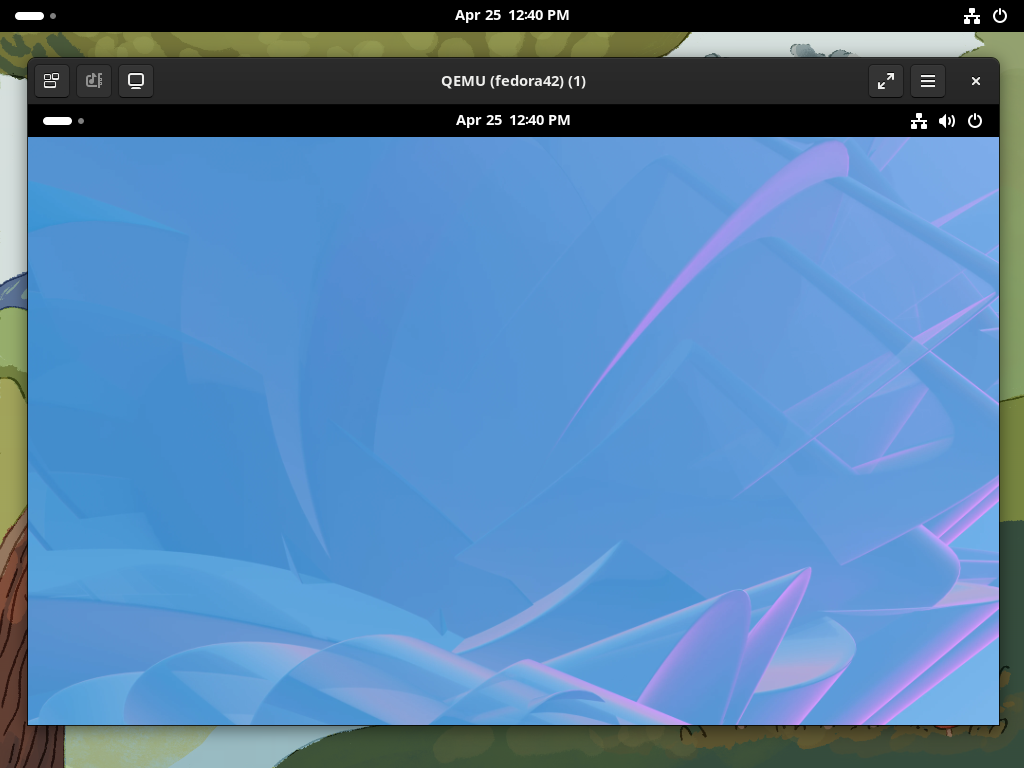Open the remote-viewer displays icon button
The image size is (1024, 768).
click(52, 81)
